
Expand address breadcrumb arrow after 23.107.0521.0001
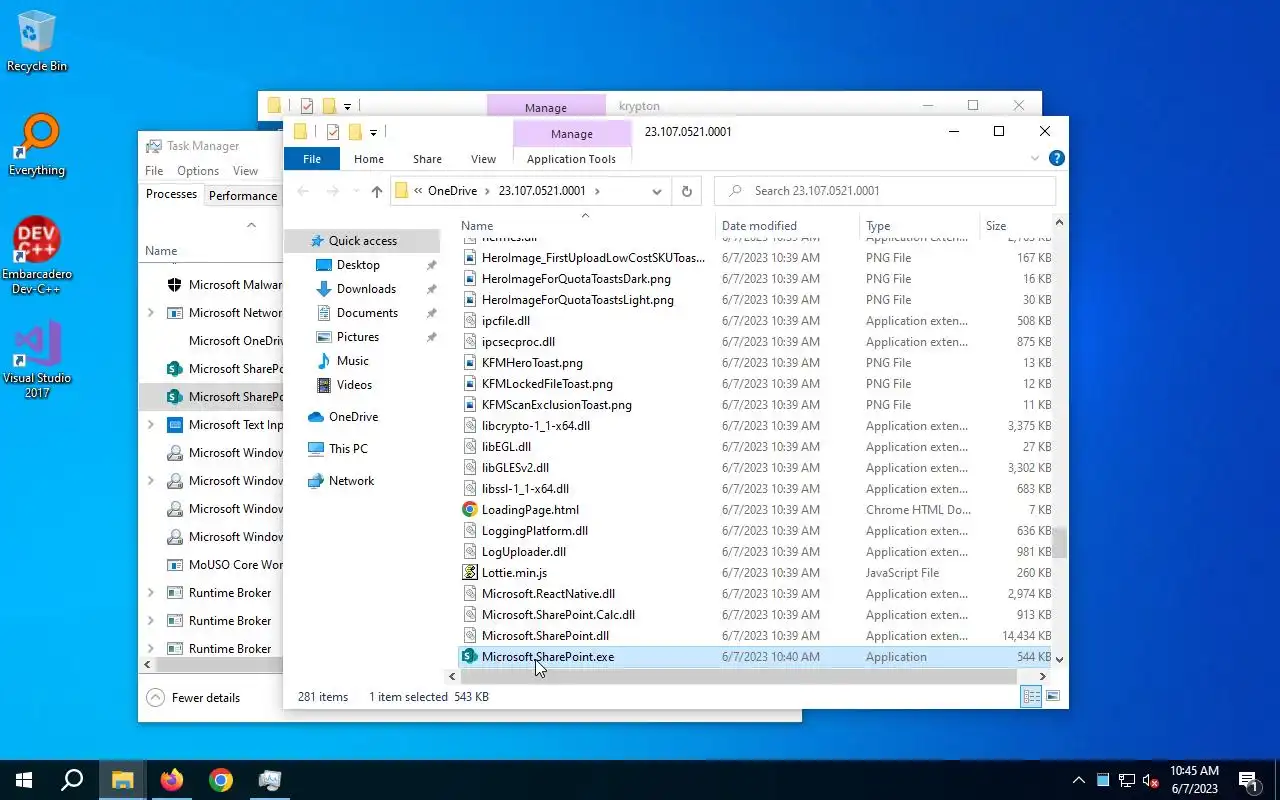pos(597,191)
